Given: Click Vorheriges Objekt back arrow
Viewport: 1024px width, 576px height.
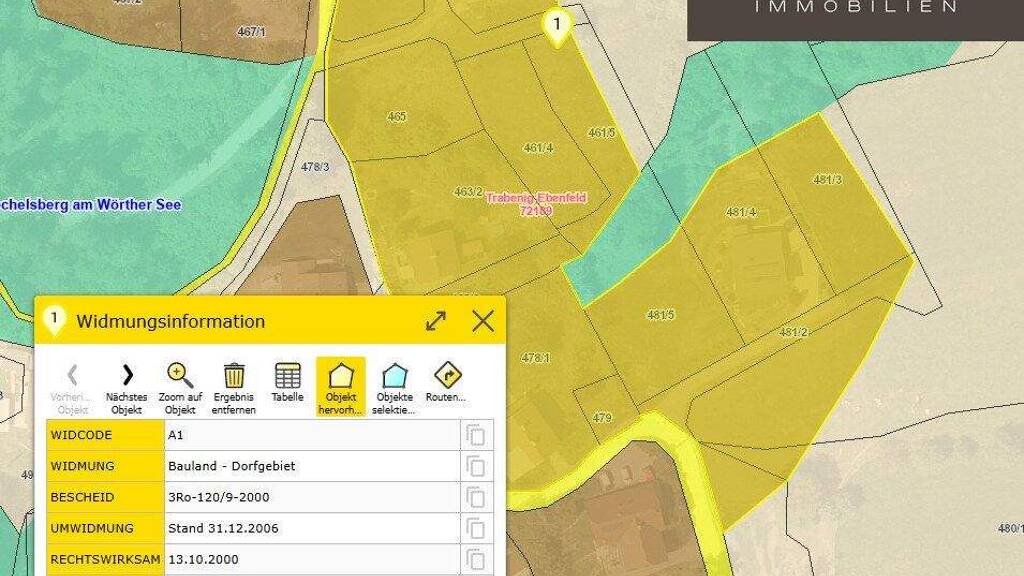Looking at the screenshot, I should (x=72, y=376).
